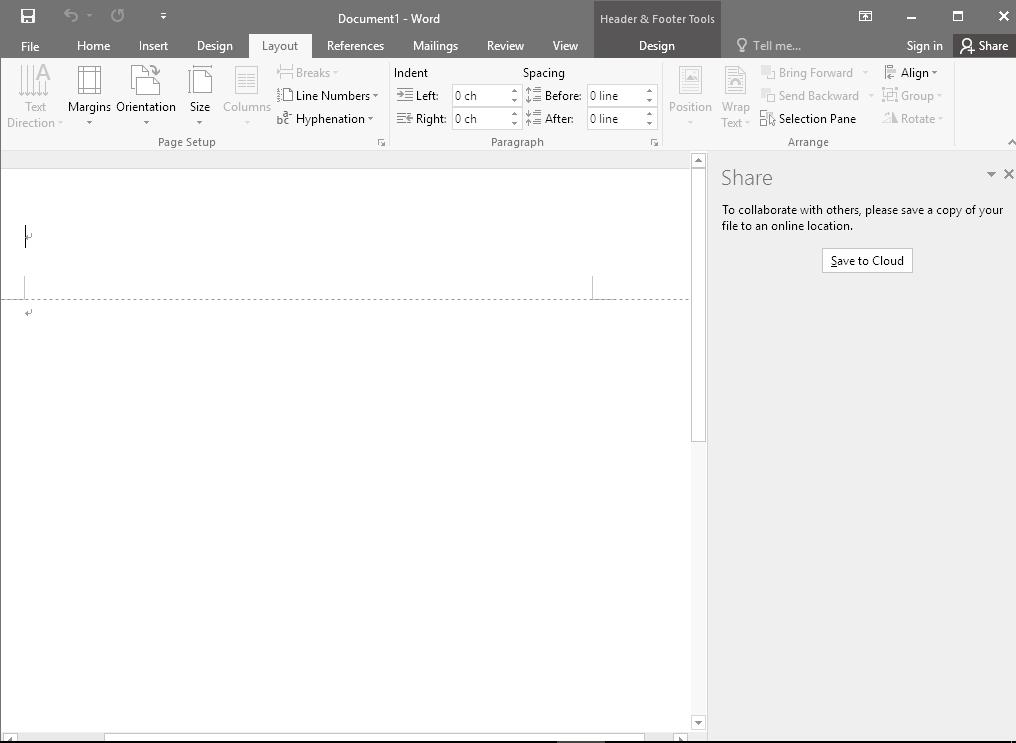The height and width of the screenshot is (743, 1016).
Task: Open the Bring Forward dropdown arrow
Action: pos(866,73)
